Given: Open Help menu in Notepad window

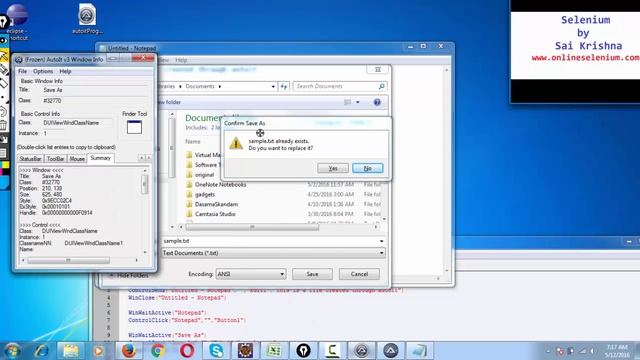Looking at the screenshot, I should coord(181,60).
